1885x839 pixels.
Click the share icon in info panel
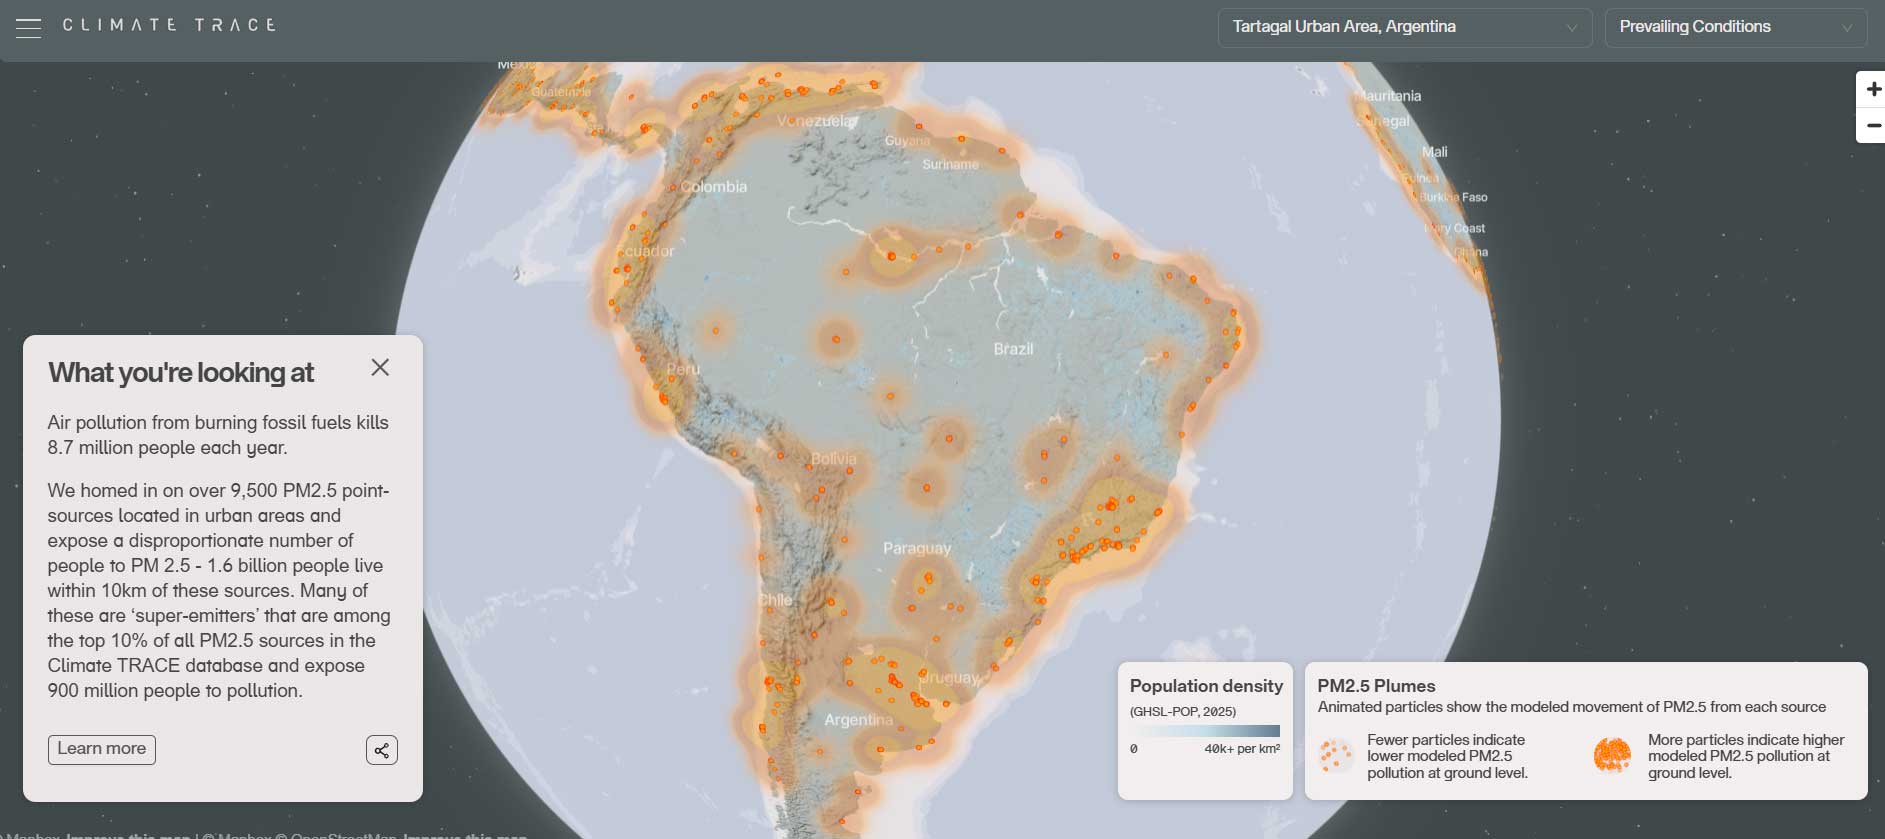[381, 750]
